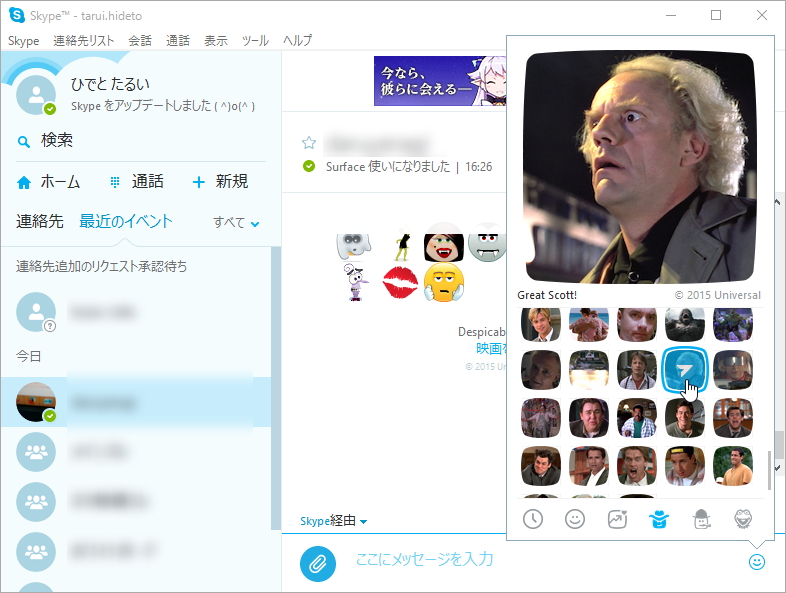Open the 会話 menu
Viewport: 786px width, 593px height.
[140, 41]
